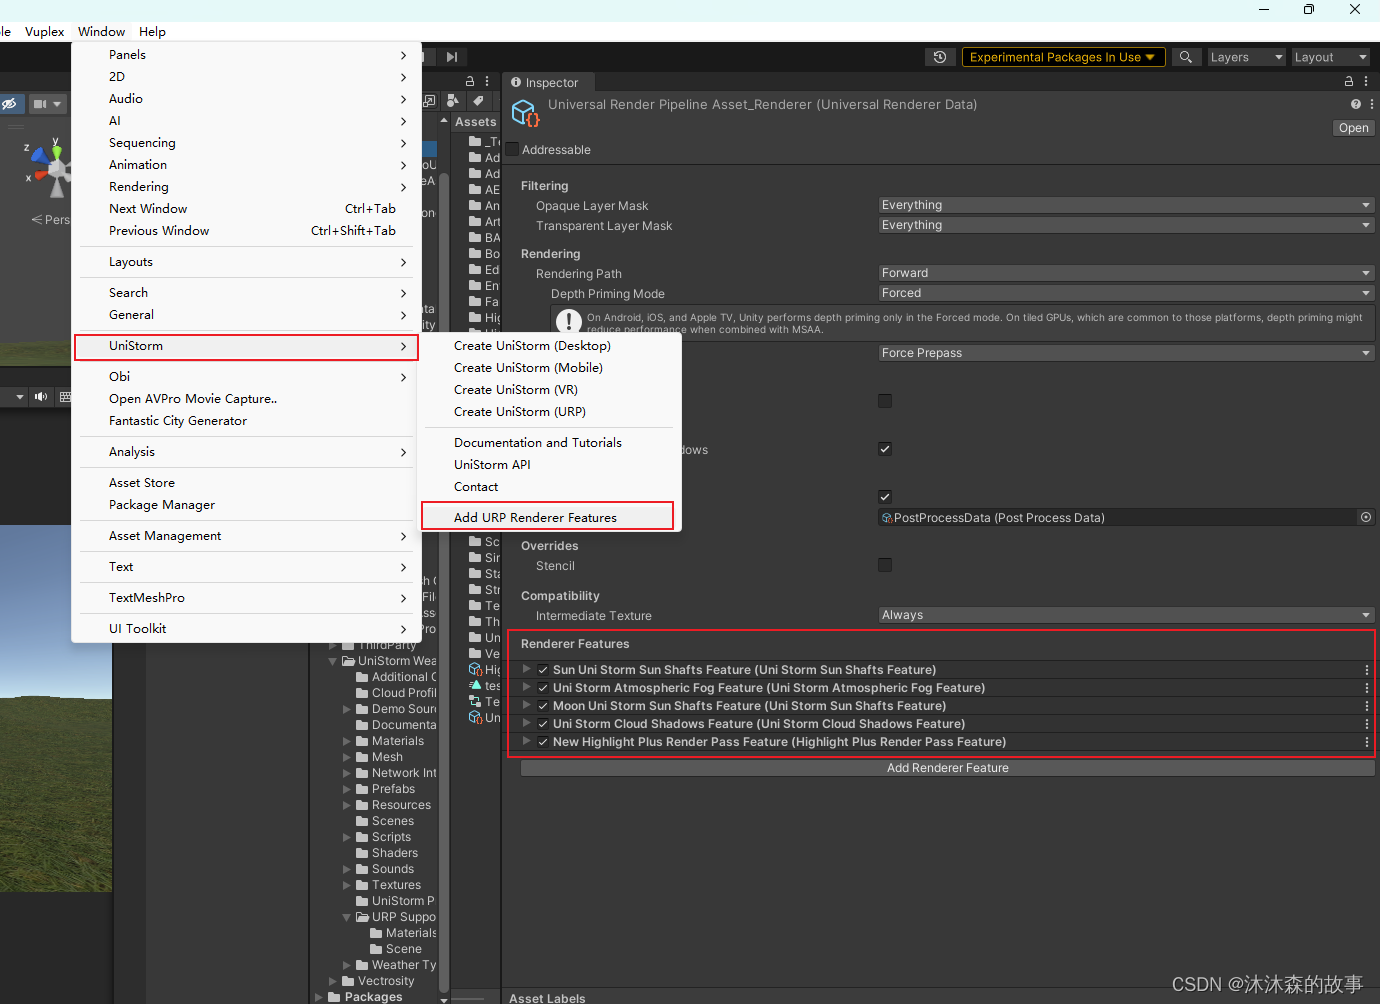Image resolution: width=1380 pixels, height=1004 pixels.
Task: Open the Rendering submenu
Action: point(246,187)
